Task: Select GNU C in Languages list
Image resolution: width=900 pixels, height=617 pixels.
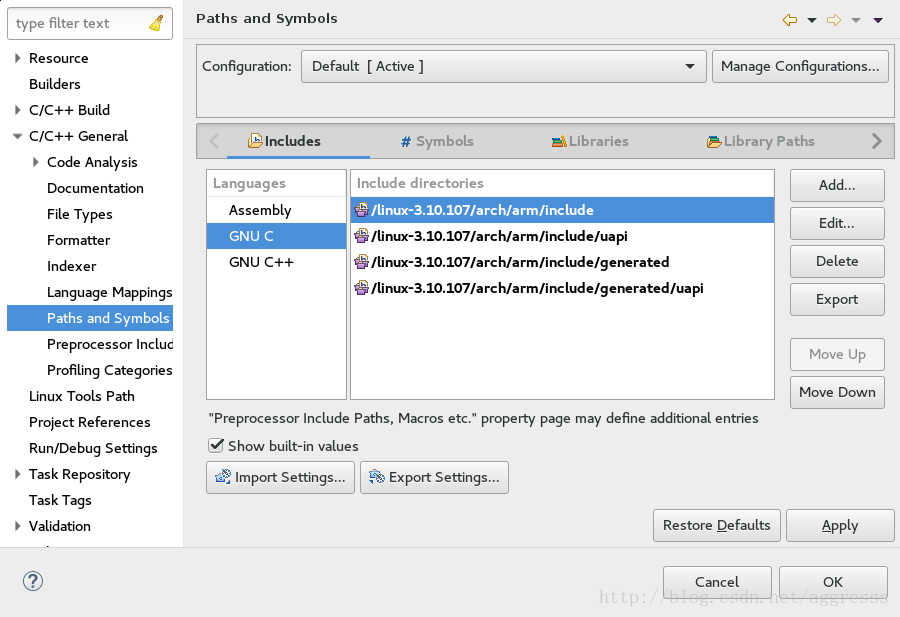Action: point(276,236)
